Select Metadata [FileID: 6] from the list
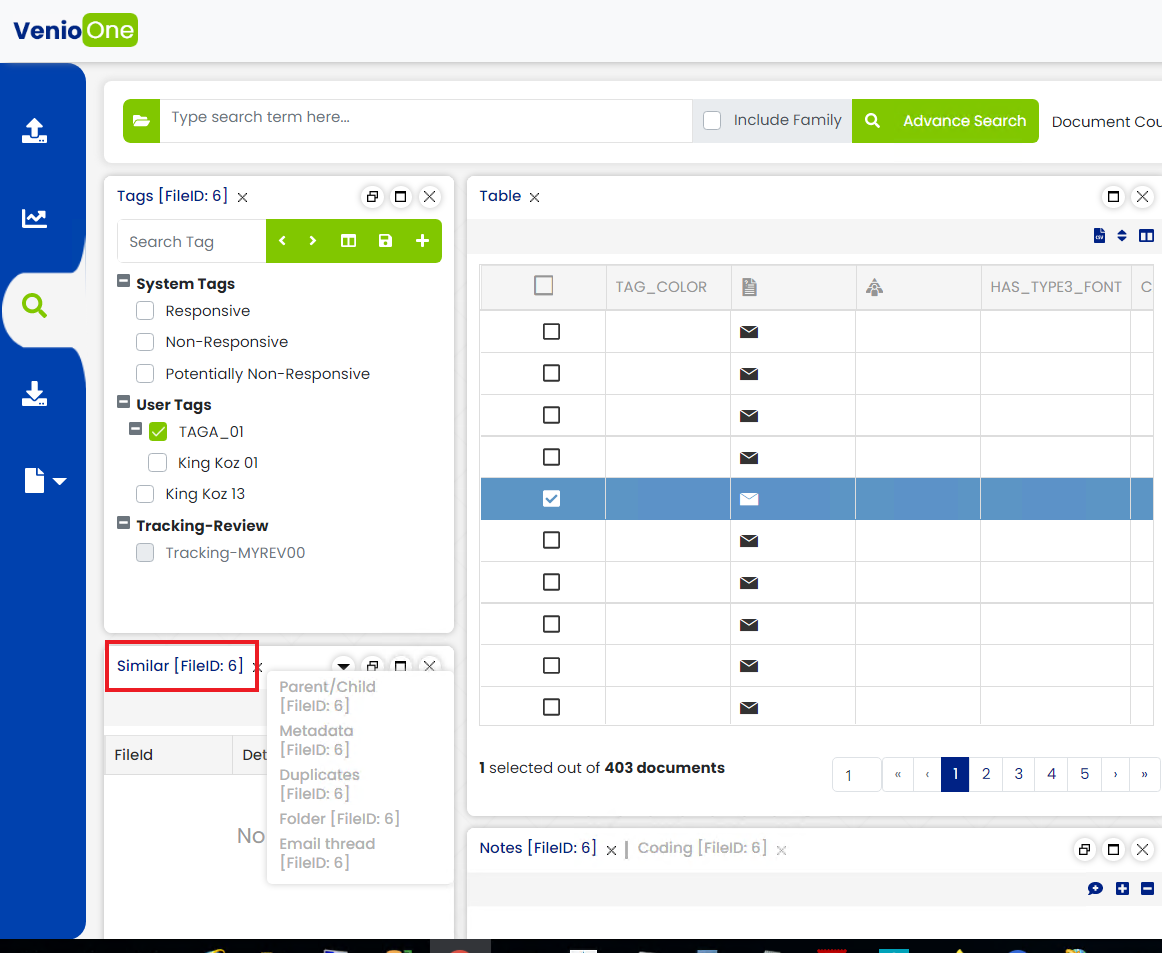 click(x=316, y=740)
